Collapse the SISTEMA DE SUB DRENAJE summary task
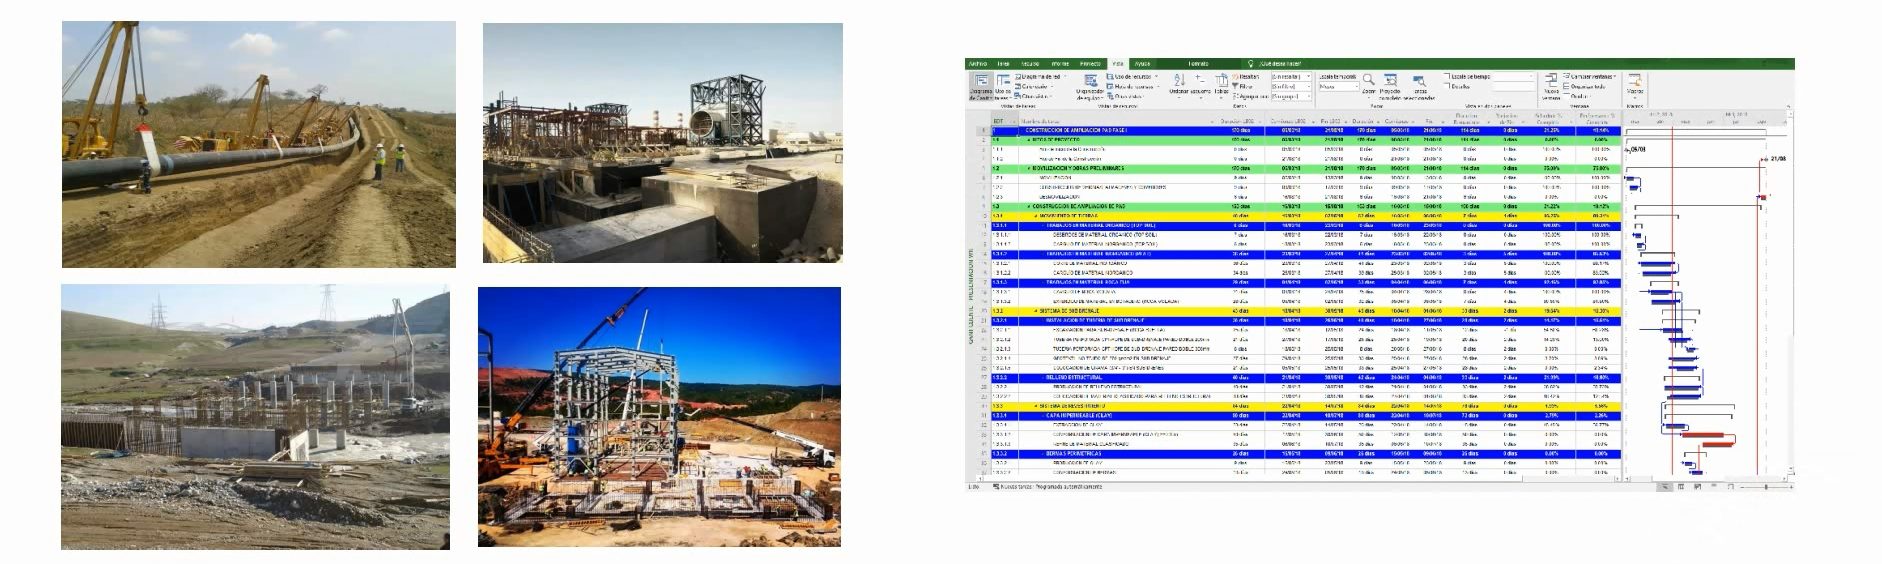Screen dimensions: 1882x564 pyautogui.click(x=1037, y=311)
